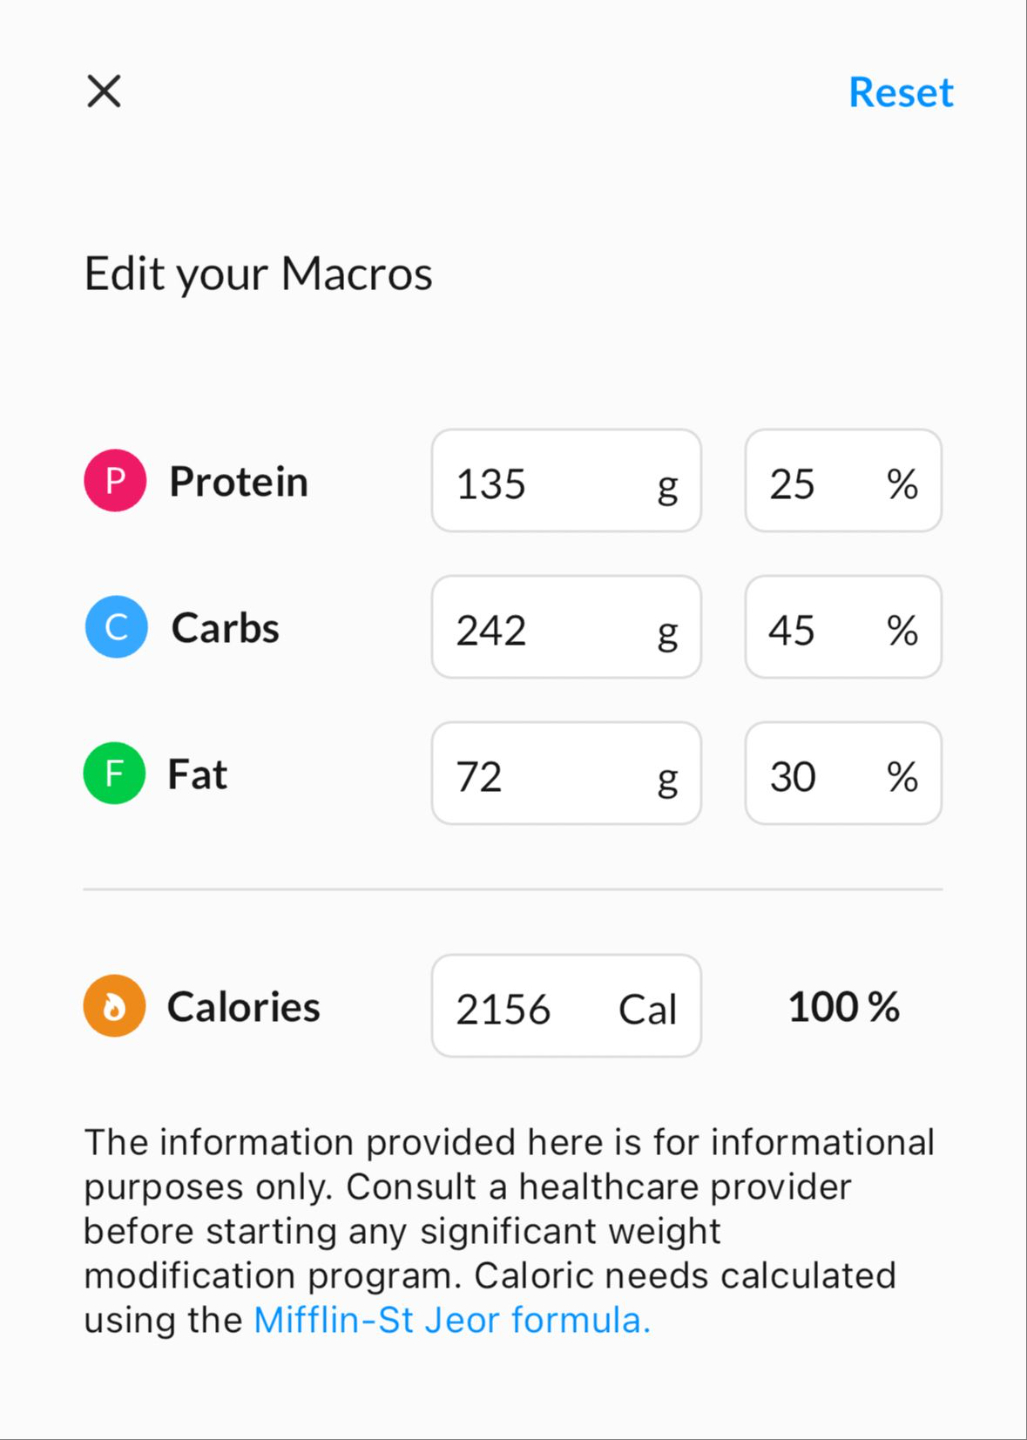Screen dimensions: 1027x1440
Task: Click the Carbs label text
Action: point(225,628)
